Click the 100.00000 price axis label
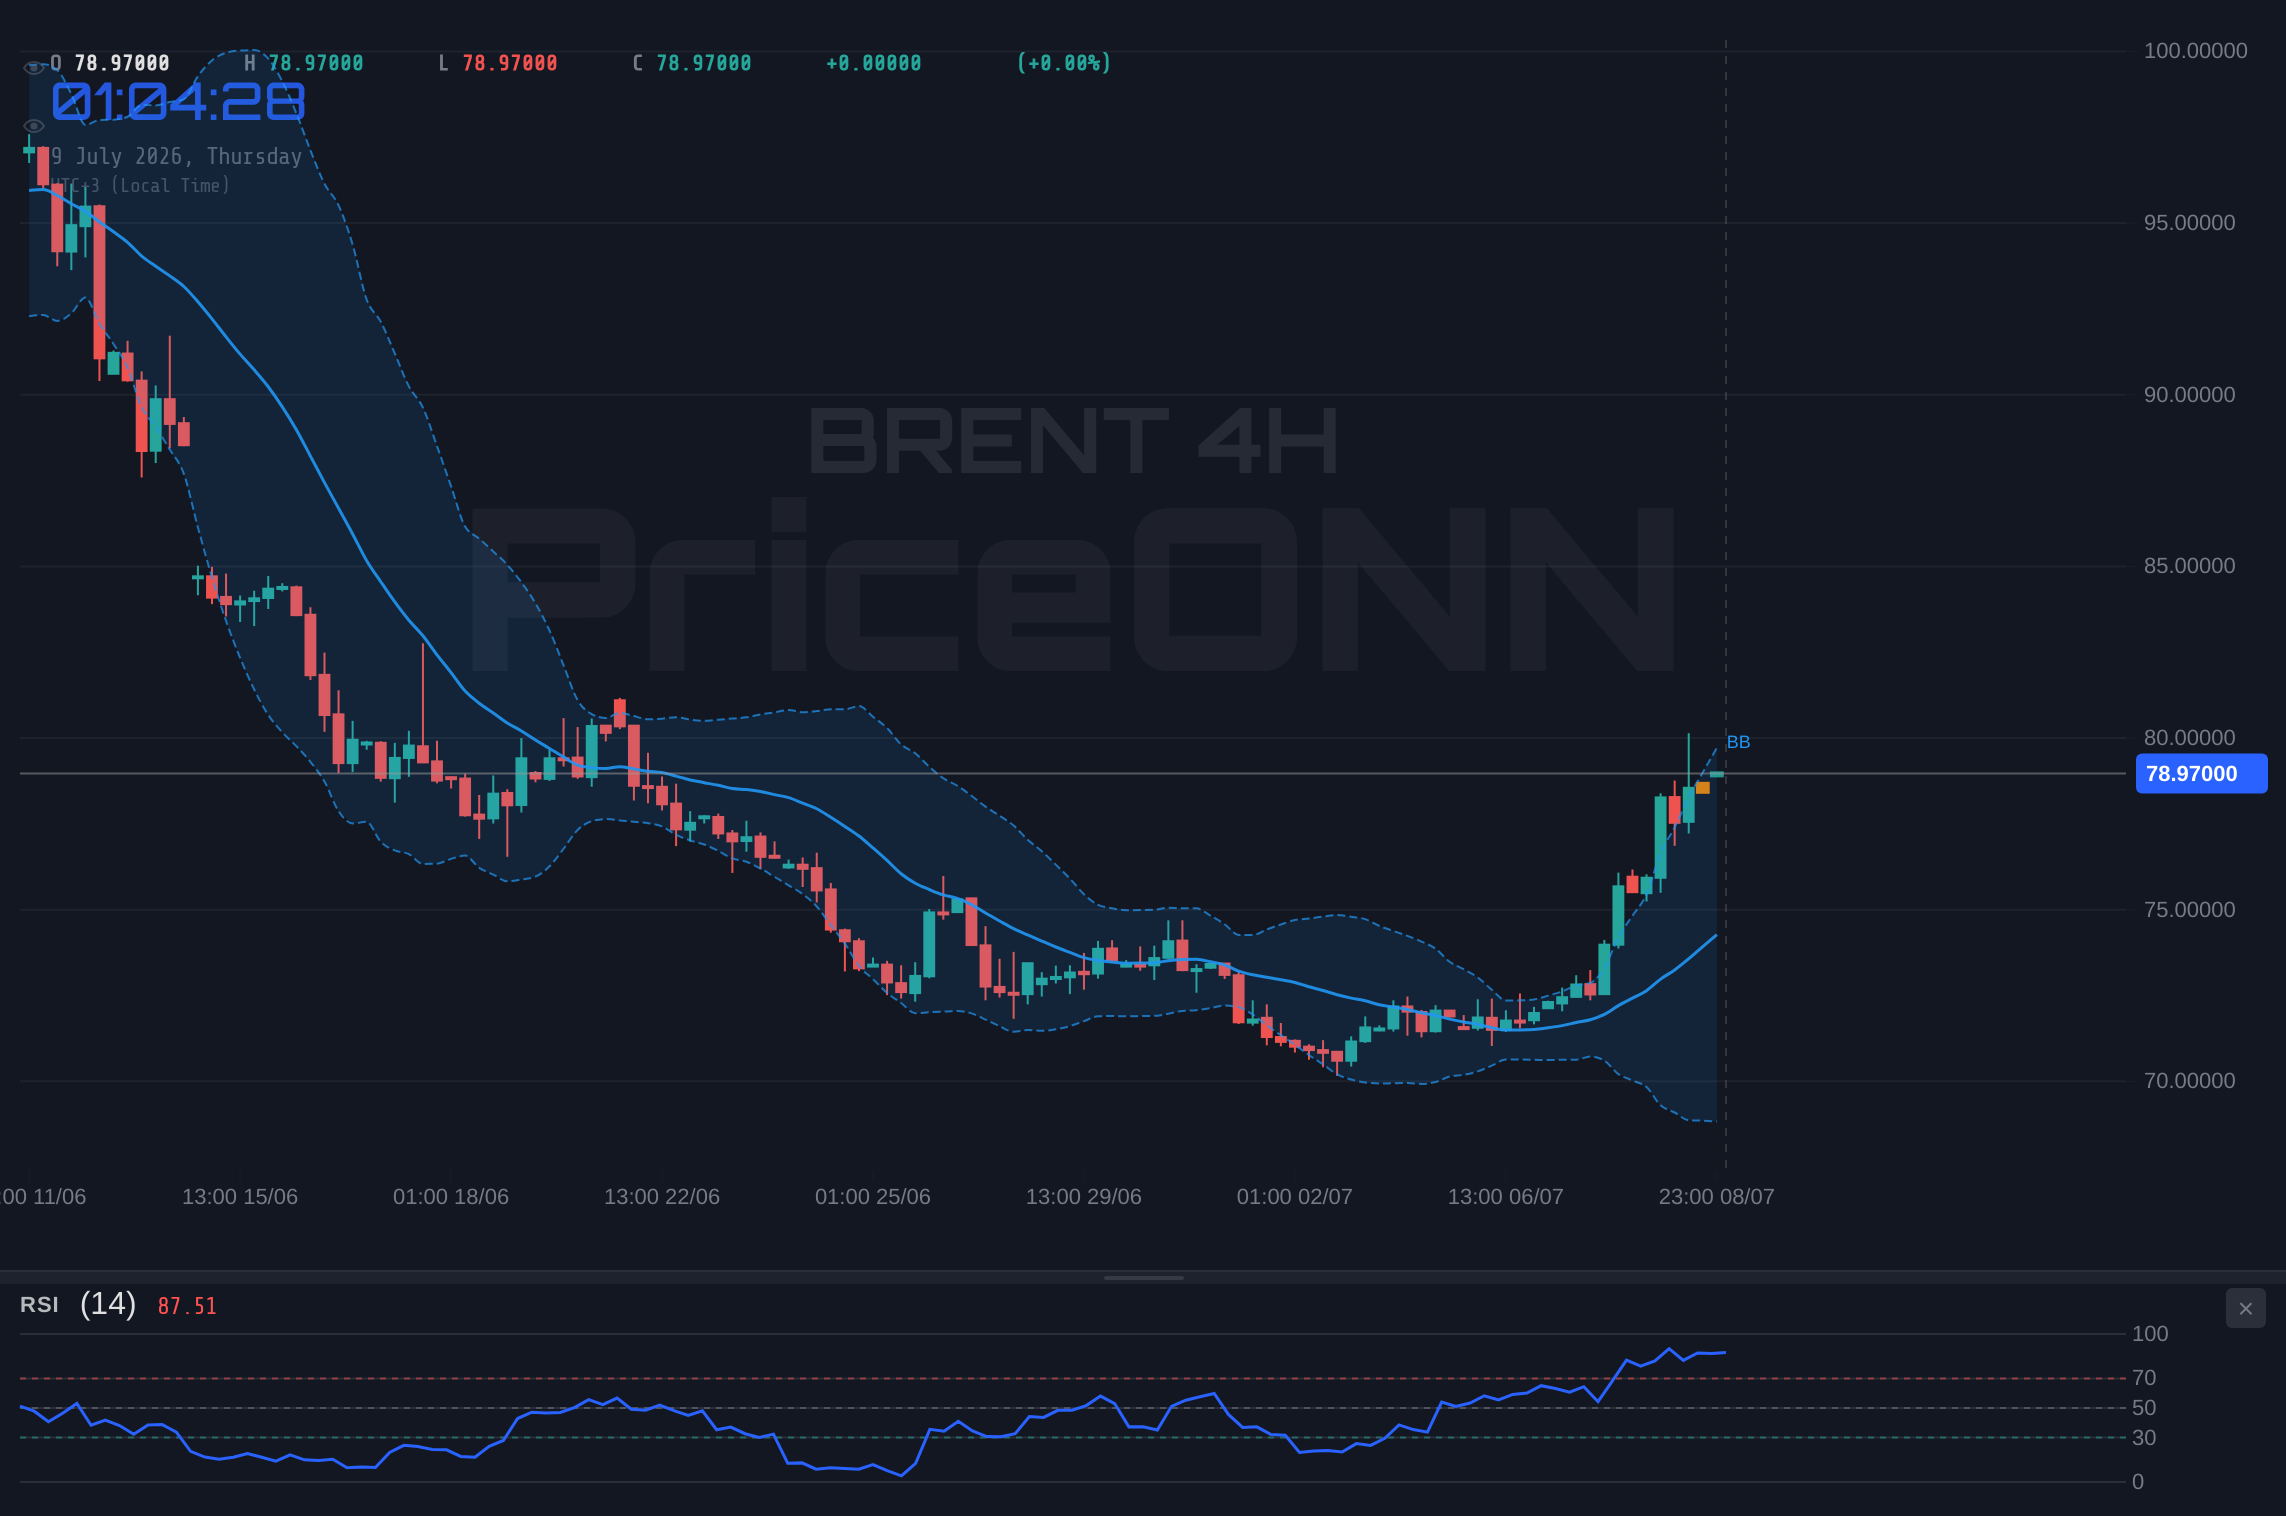 click(2195, 51)
